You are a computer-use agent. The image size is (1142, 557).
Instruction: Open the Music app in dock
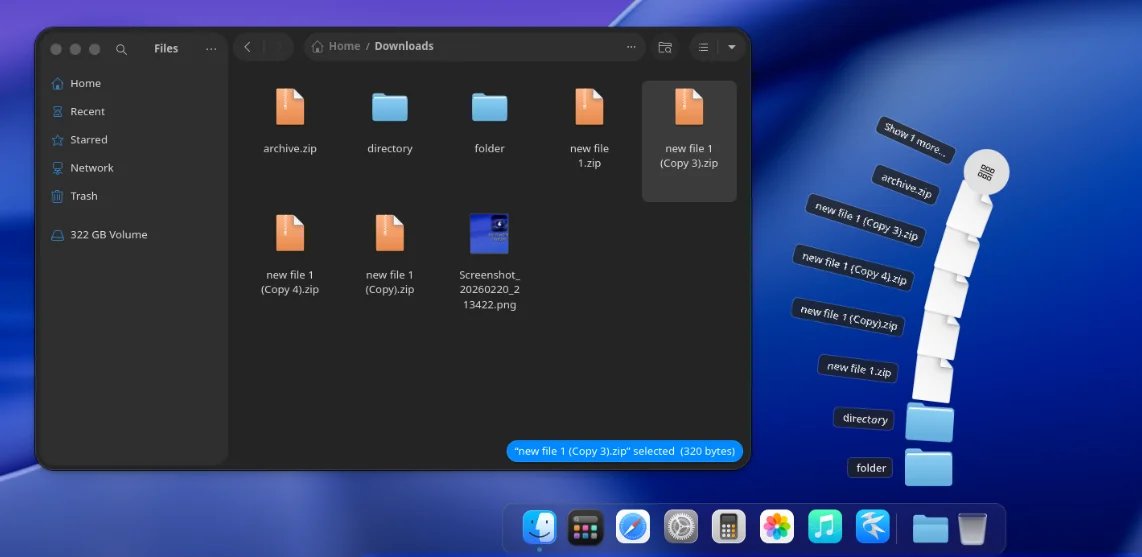click(x=824, y=526)
